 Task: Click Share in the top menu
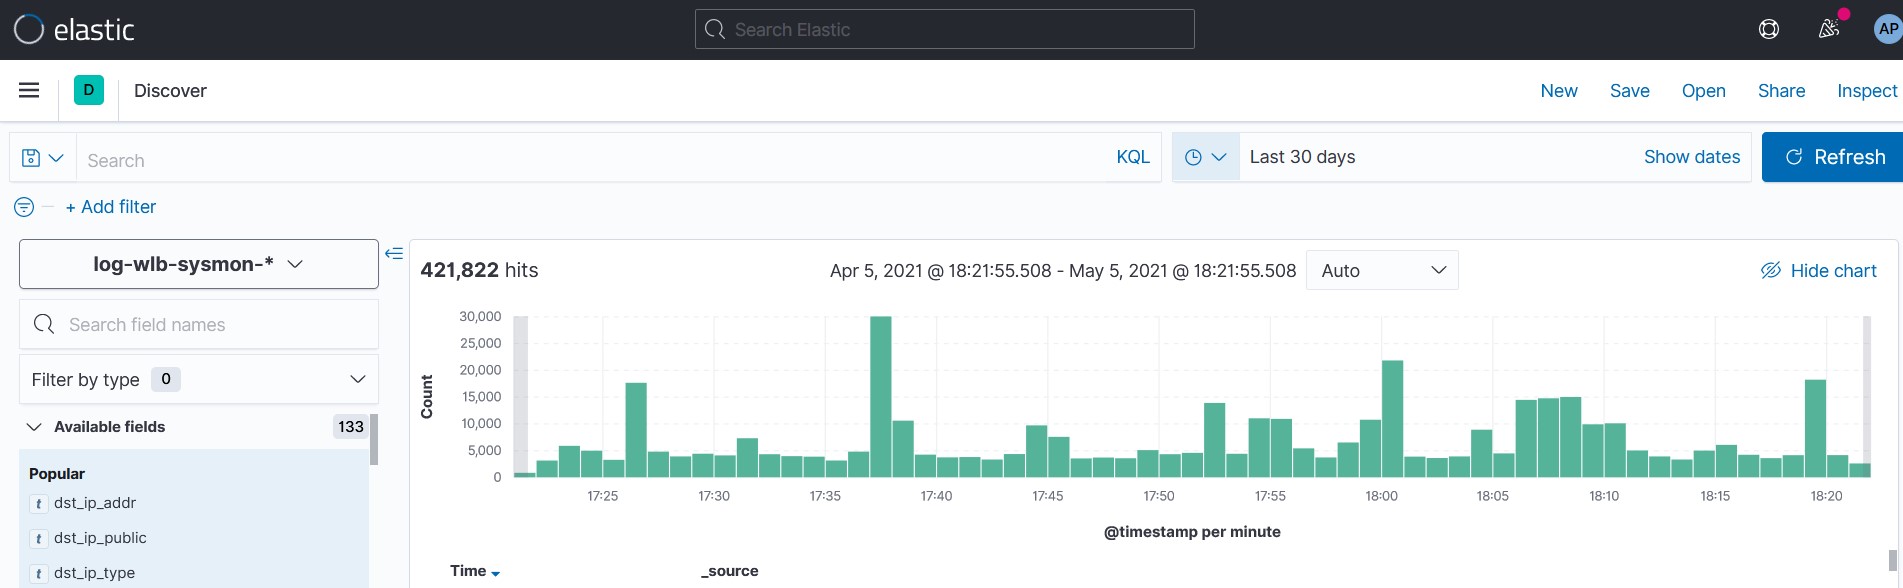(x=1782, y=91)
